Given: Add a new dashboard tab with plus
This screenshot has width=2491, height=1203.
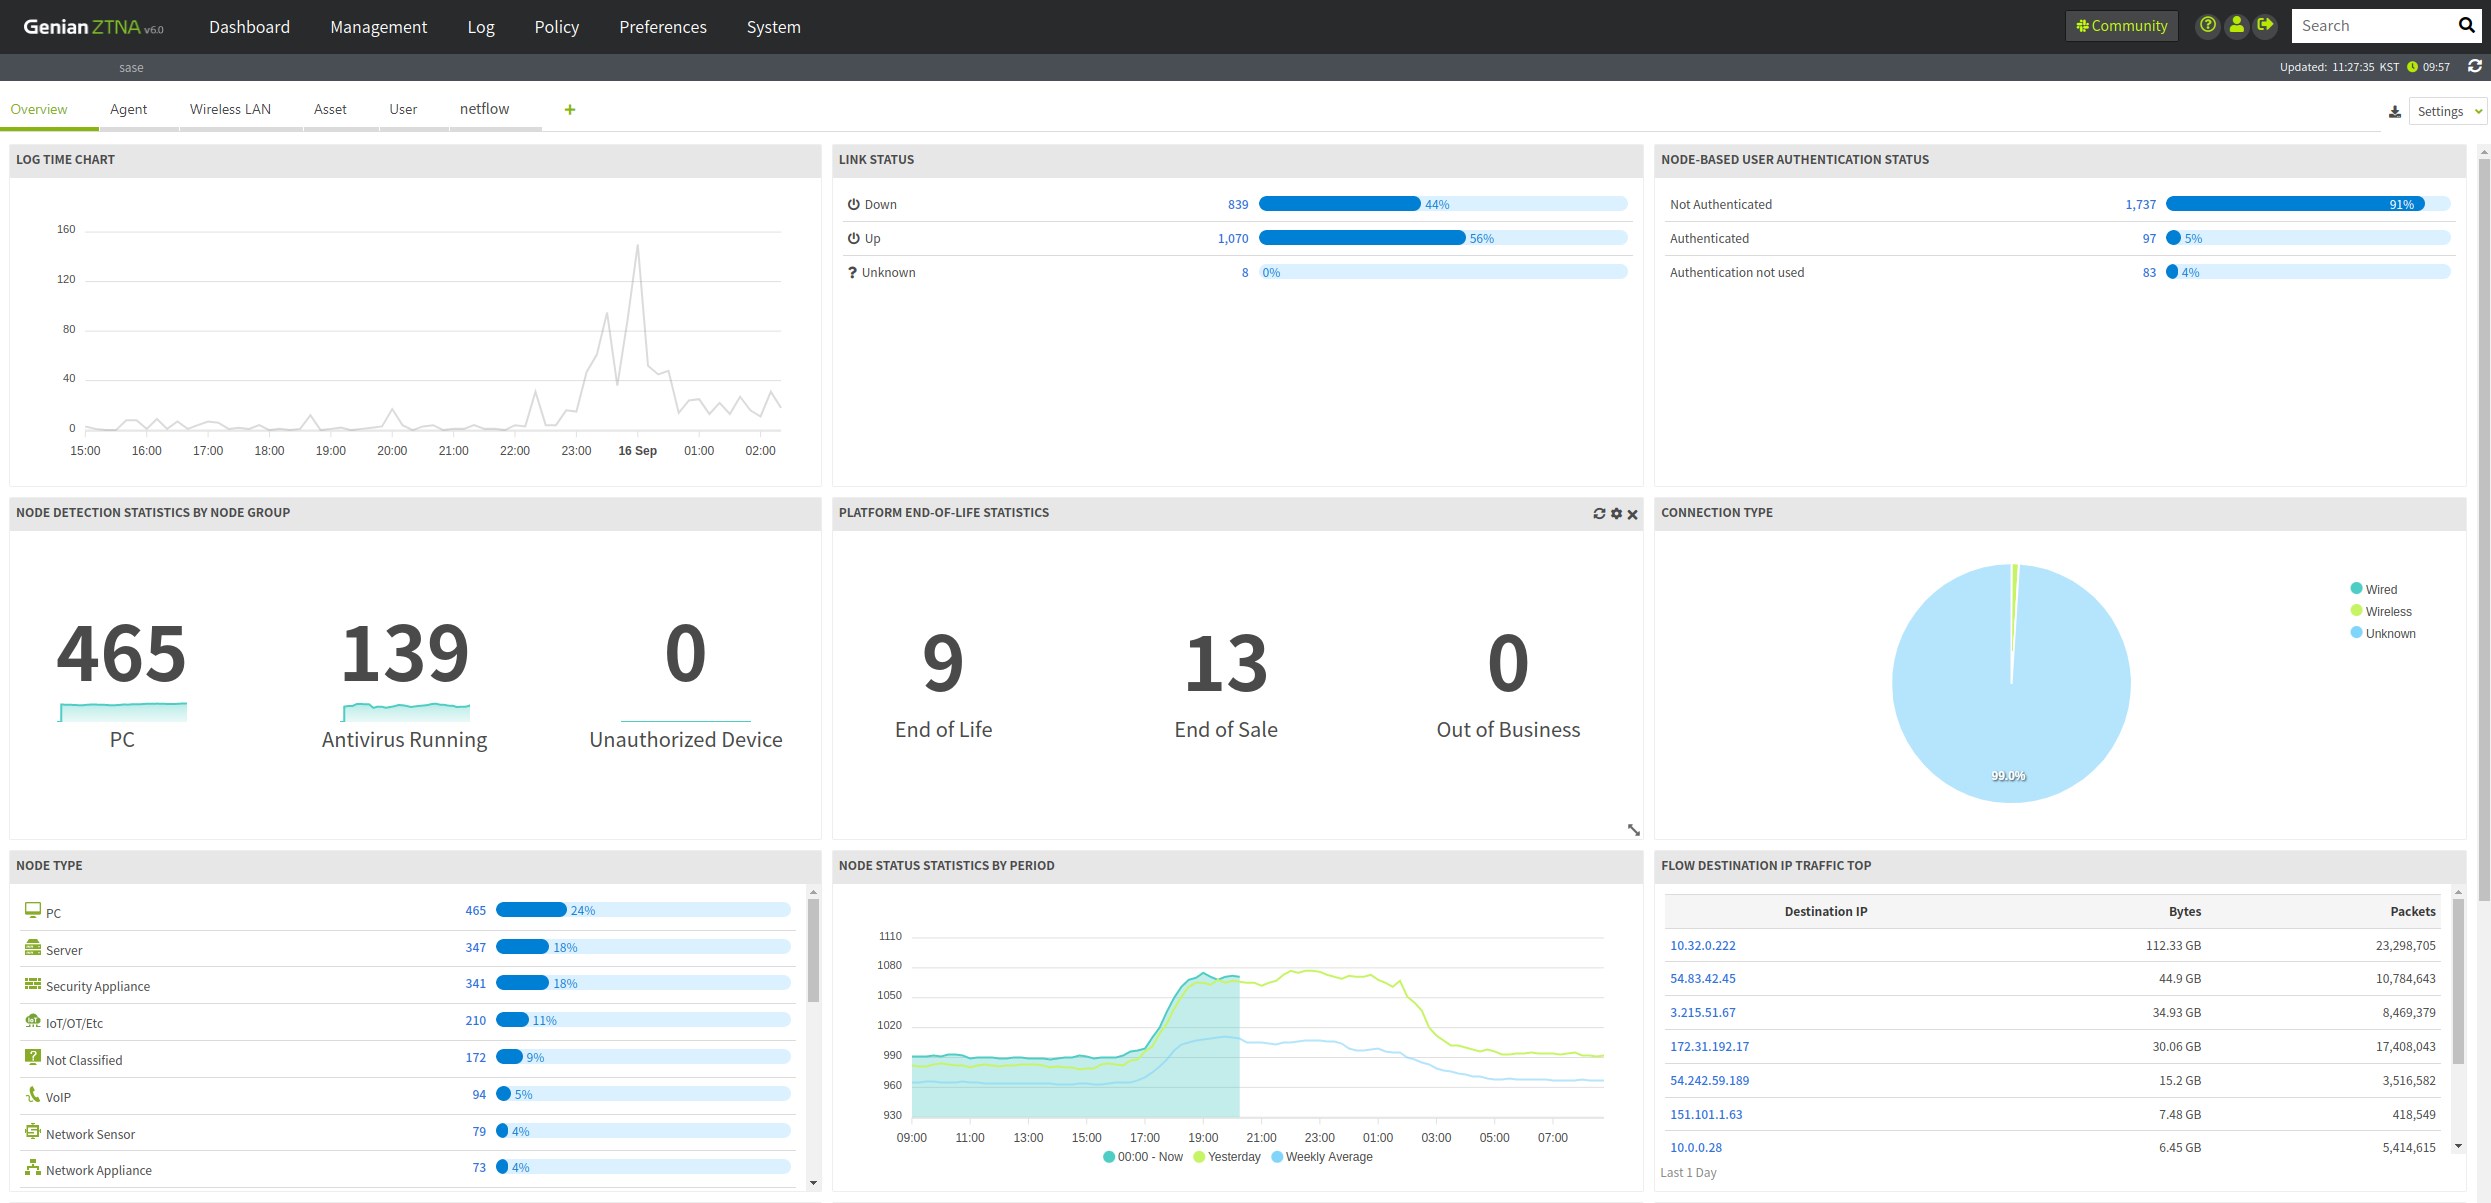Looking at the screenshot, I should click(570, 110).
